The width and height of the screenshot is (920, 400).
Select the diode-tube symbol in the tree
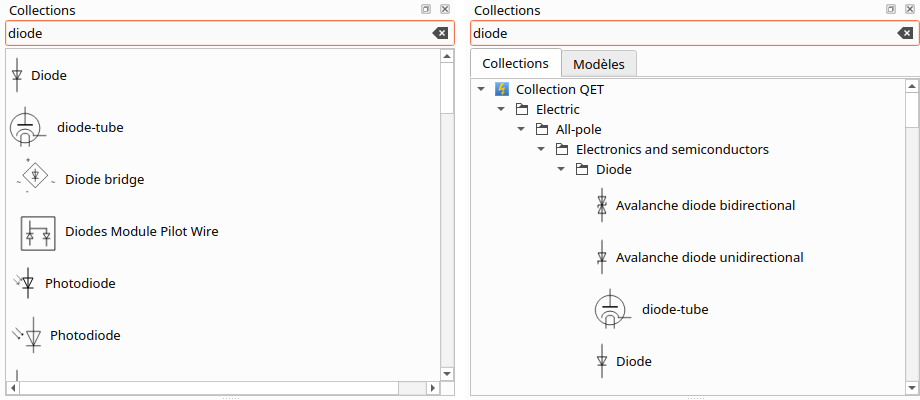(613, 309)
